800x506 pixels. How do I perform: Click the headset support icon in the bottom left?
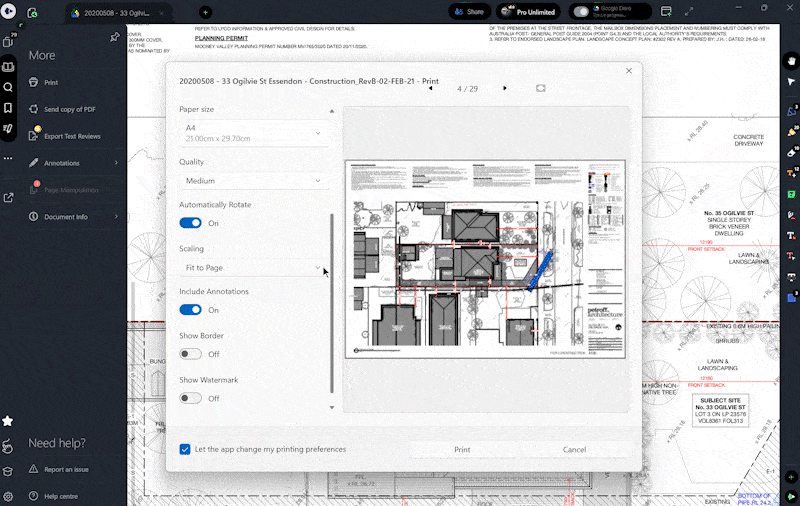pyautogui.click(x=8, y=447)
